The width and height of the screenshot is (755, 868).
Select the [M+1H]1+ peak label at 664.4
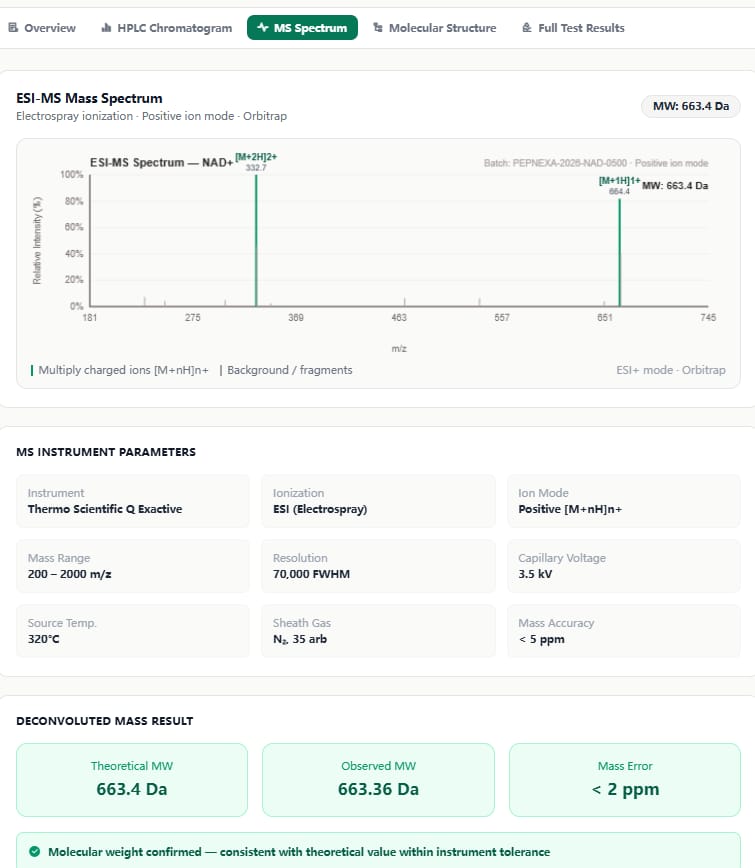(x=619, y=185)
